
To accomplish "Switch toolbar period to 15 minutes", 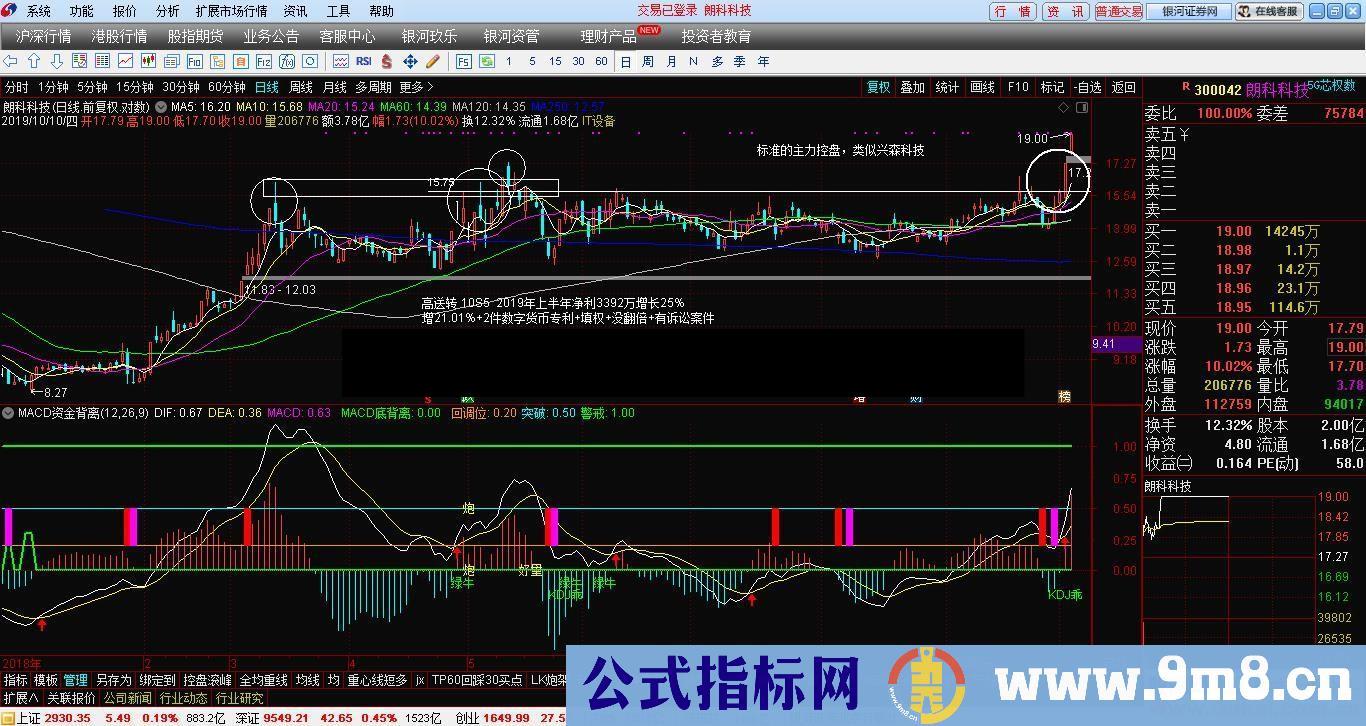I will point(555,61).
